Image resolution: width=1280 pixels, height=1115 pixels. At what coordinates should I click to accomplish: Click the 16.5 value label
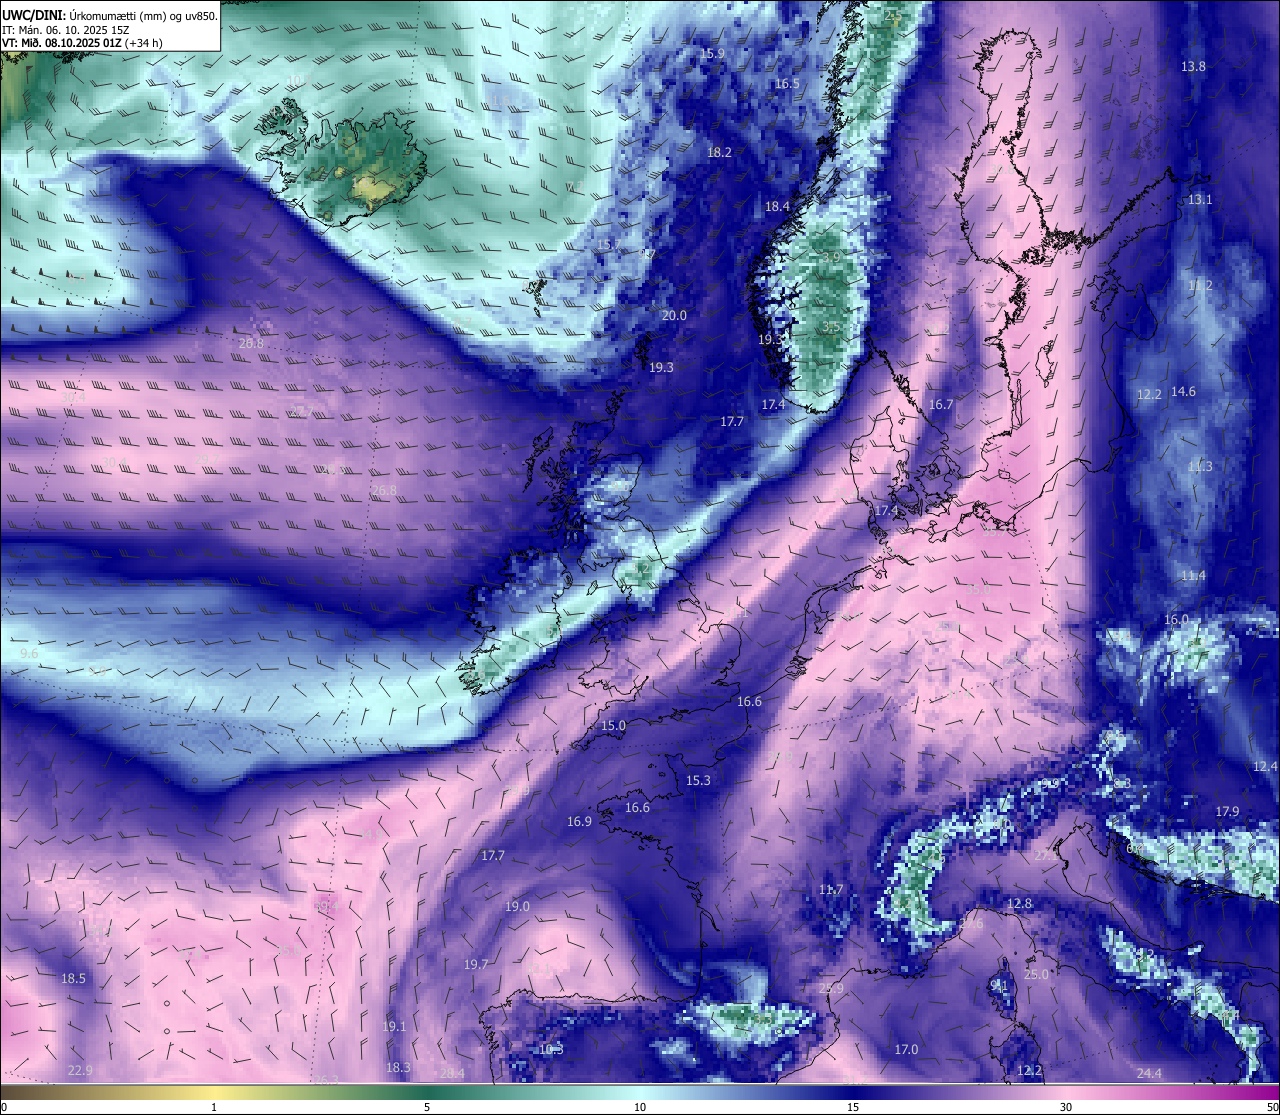[x=787, y=83]
